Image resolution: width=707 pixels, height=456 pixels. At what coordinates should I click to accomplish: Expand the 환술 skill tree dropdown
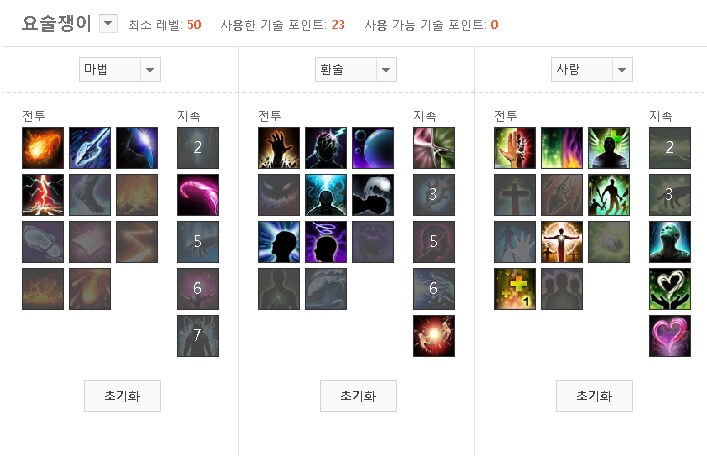(386, 69)
